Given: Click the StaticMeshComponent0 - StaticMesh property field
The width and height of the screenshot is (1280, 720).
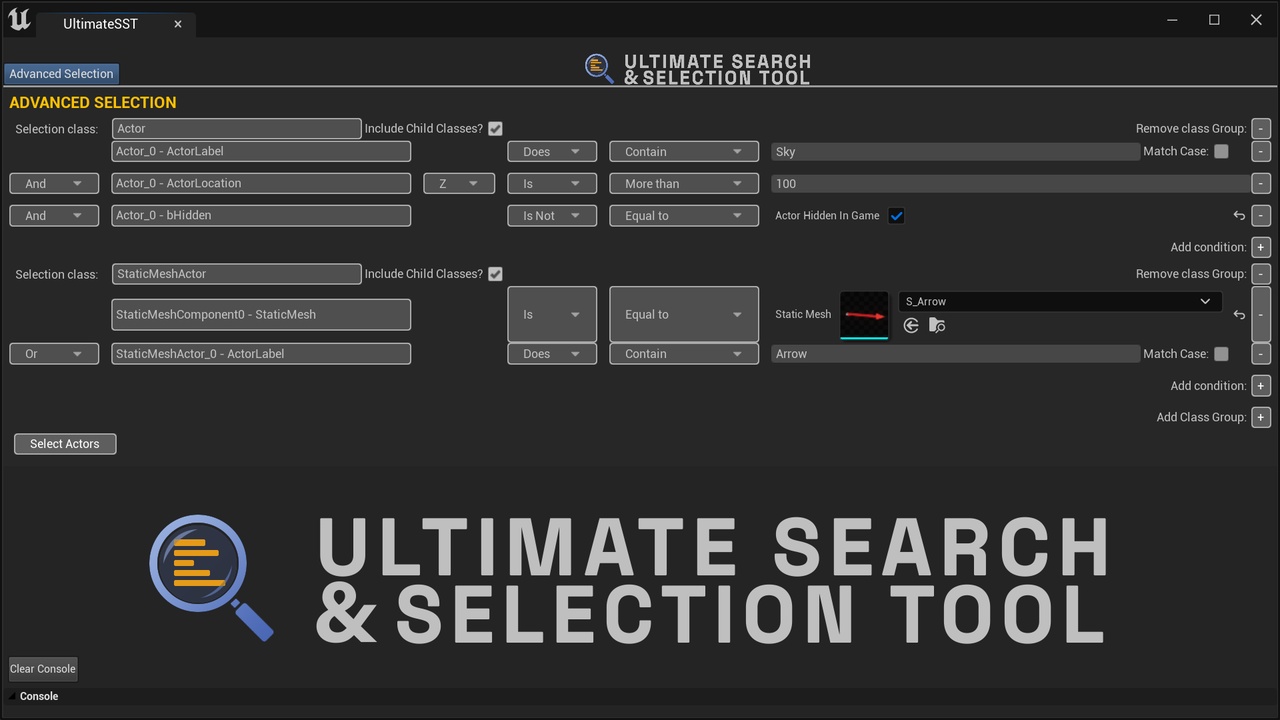Looking at the screenshot, I should coord(261,314).
